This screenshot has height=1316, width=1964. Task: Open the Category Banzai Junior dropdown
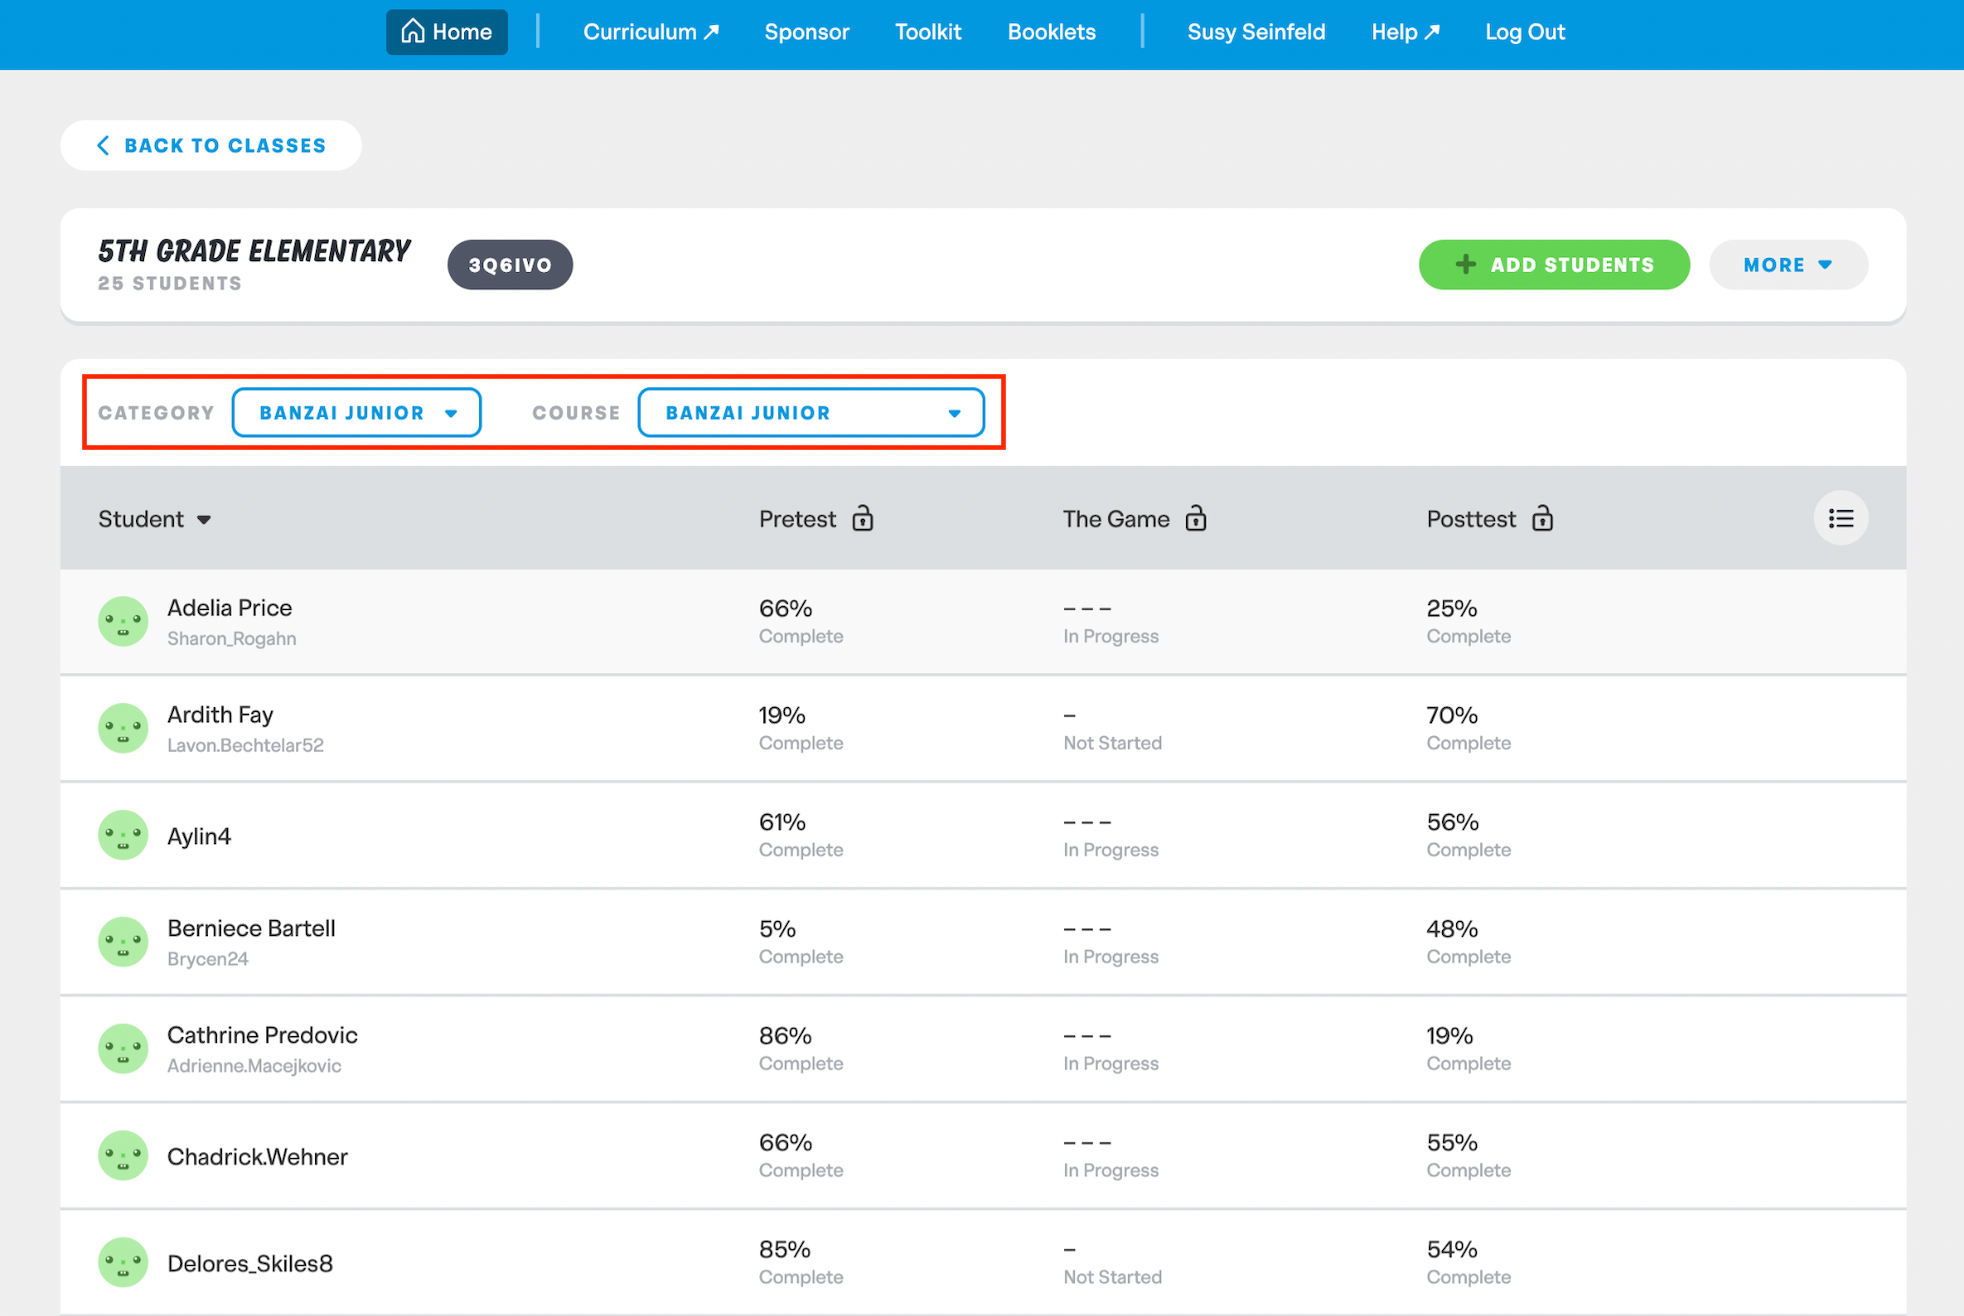pos(356,412)
